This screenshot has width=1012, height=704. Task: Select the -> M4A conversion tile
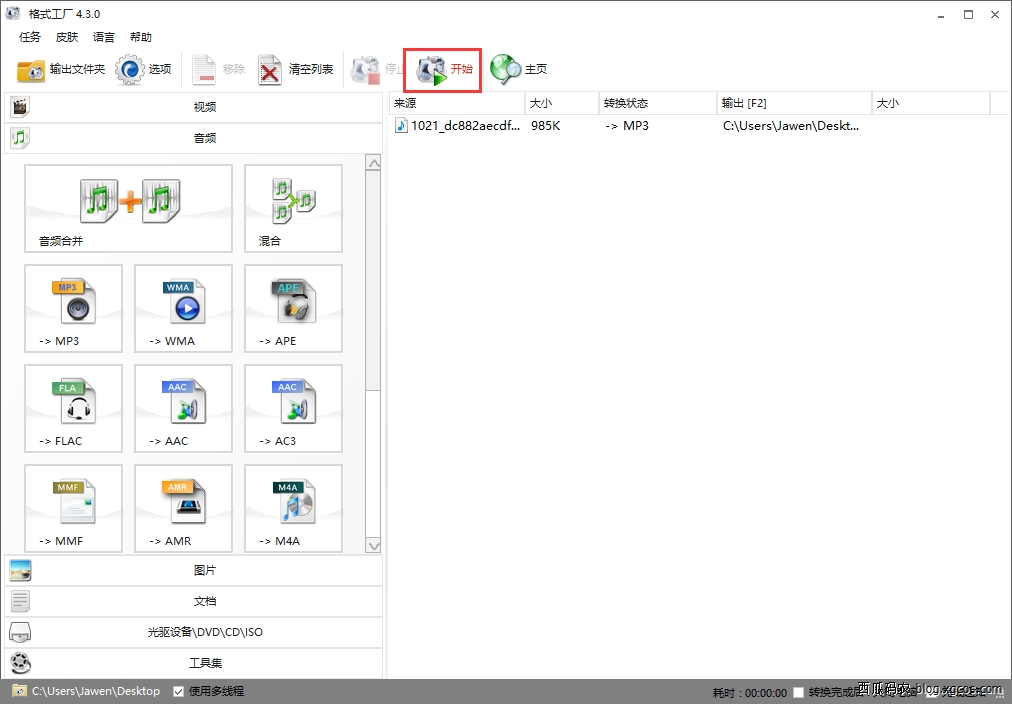[x=293, y=508]
